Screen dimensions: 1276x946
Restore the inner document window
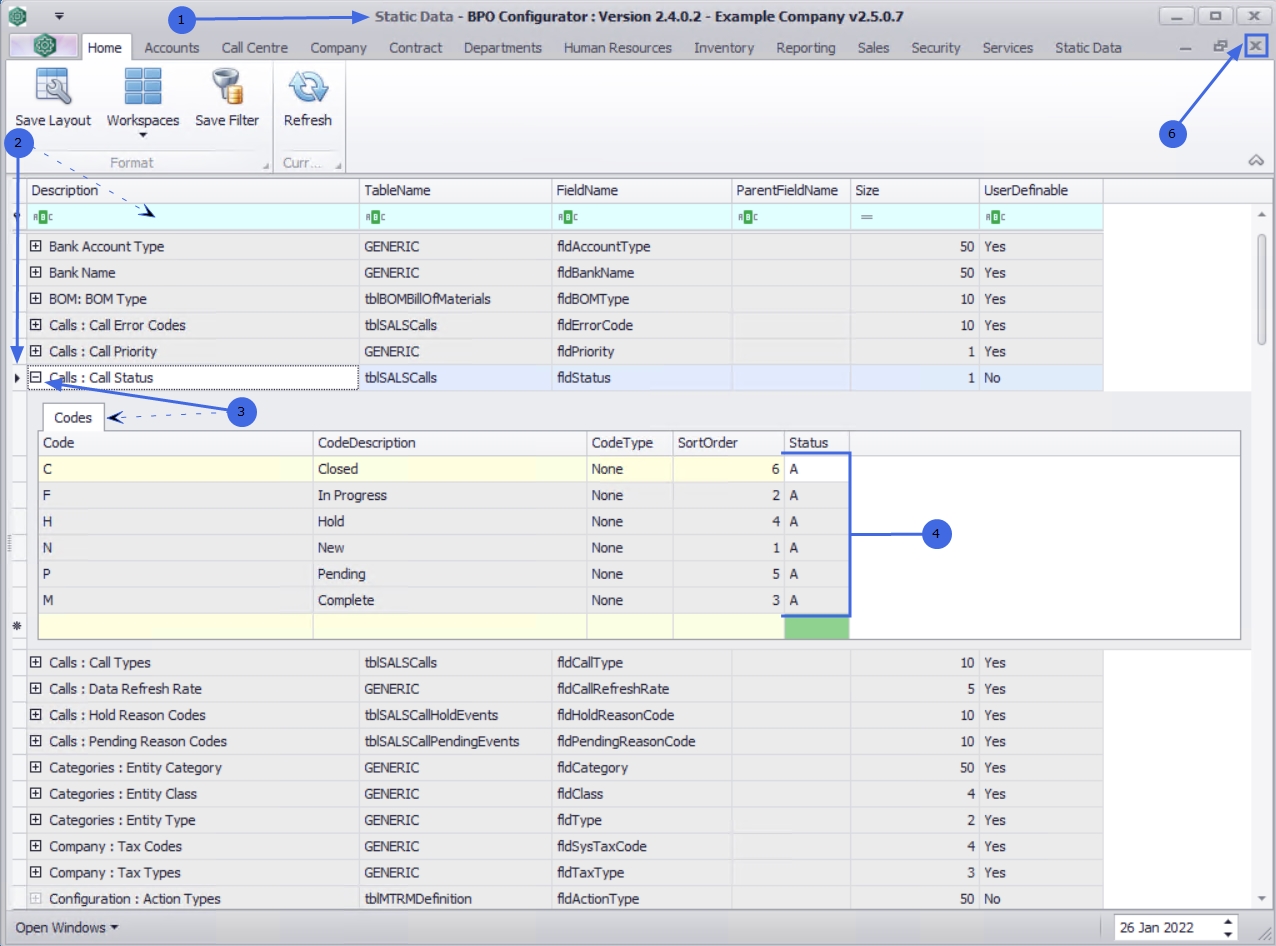[x=1220, y=46]
